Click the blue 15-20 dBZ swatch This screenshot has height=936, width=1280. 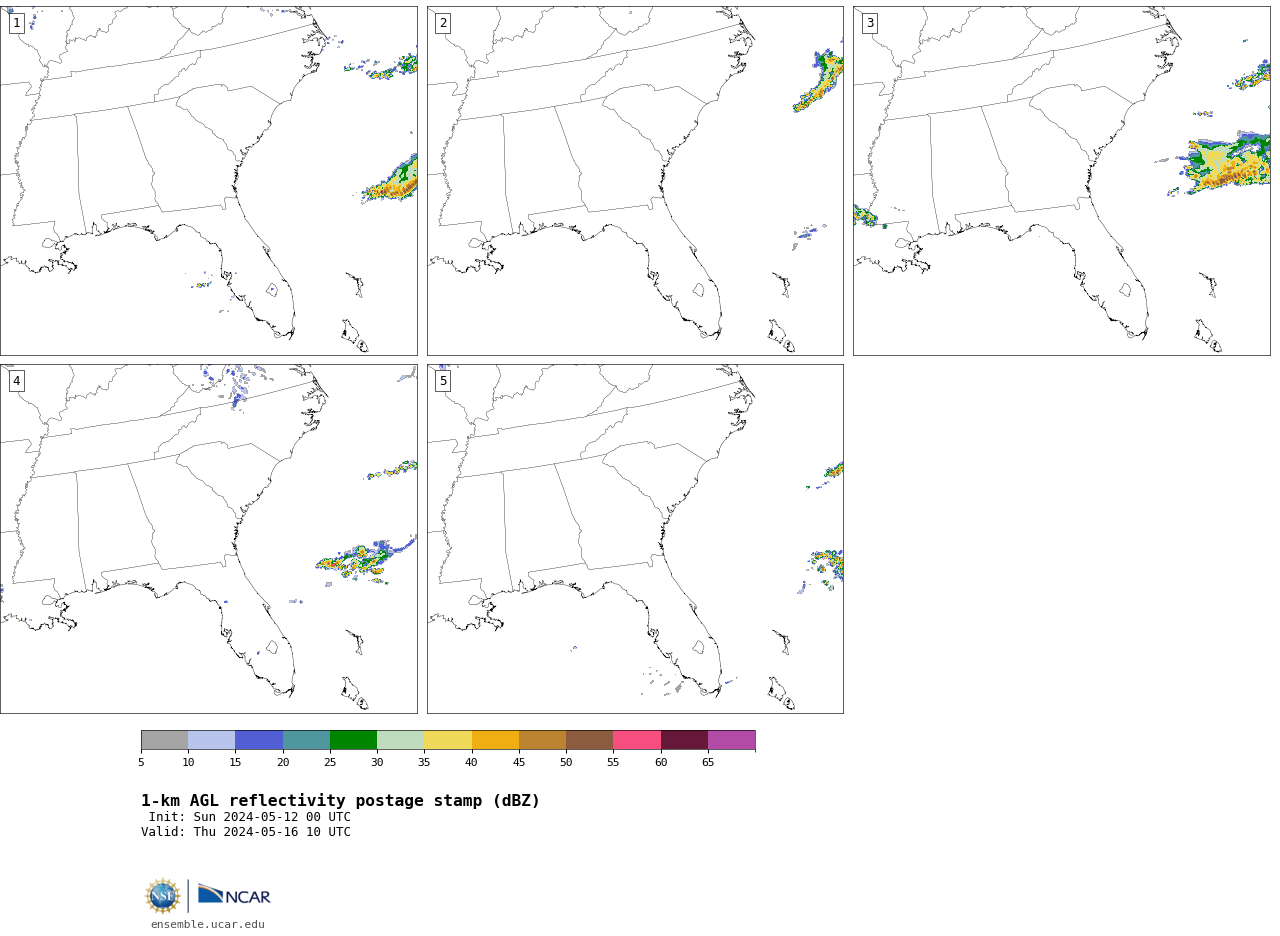click(x=259, y=740)
